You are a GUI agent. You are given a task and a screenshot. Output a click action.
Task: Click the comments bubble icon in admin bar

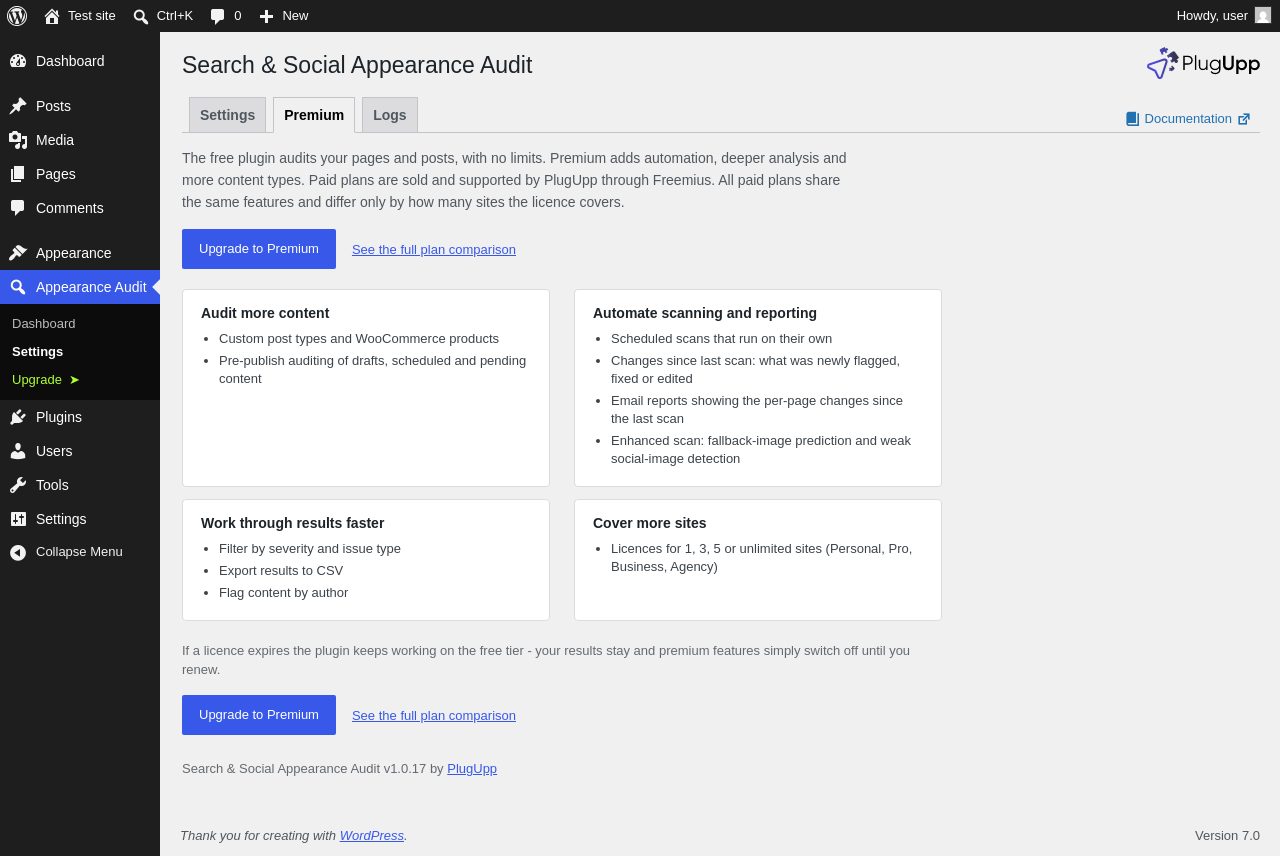click(217, 16)
